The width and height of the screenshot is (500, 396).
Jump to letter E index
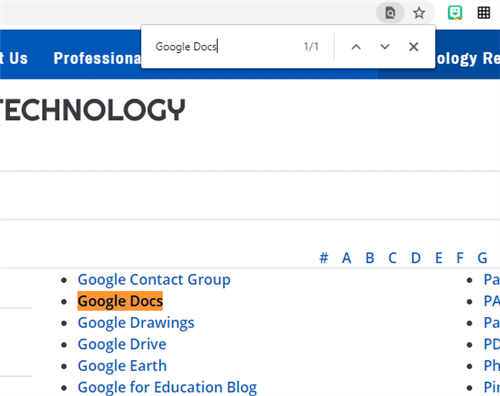point(439,258)
